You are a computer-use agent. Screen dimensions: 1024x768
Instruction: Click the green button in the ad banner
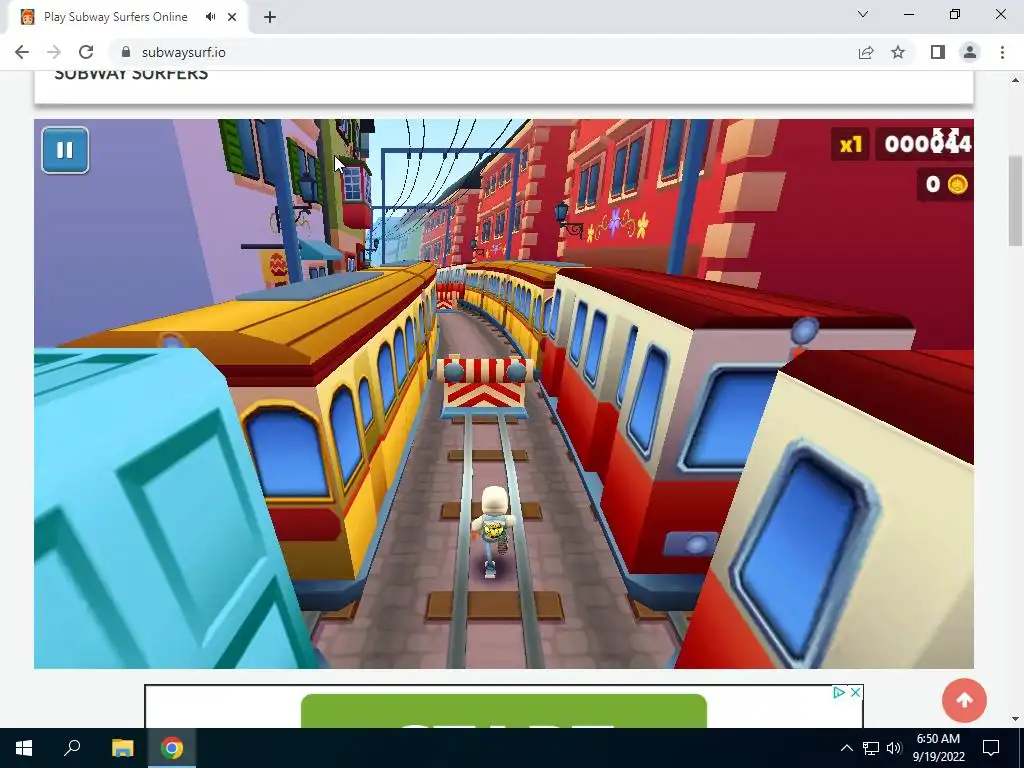[504, 711]
